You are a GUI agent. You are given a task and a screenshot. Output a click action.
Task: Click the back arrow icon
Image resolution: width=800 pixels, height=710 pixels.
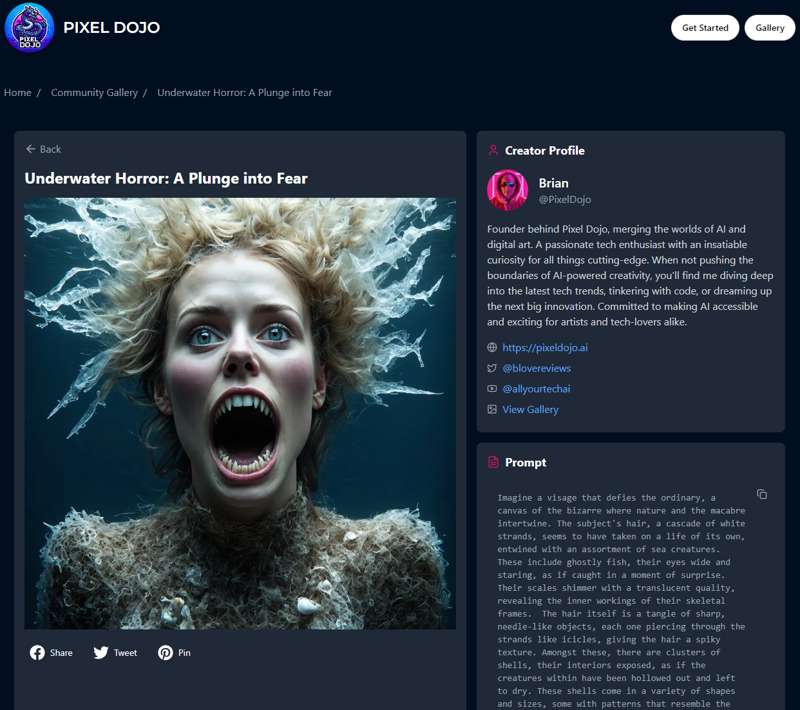click(31, 149)
